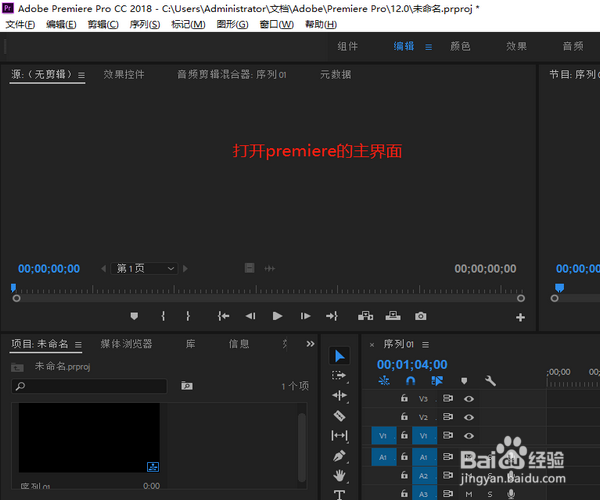Click Mark Out button in source monitor
This screenshot has height=500, width=600.
188,316
